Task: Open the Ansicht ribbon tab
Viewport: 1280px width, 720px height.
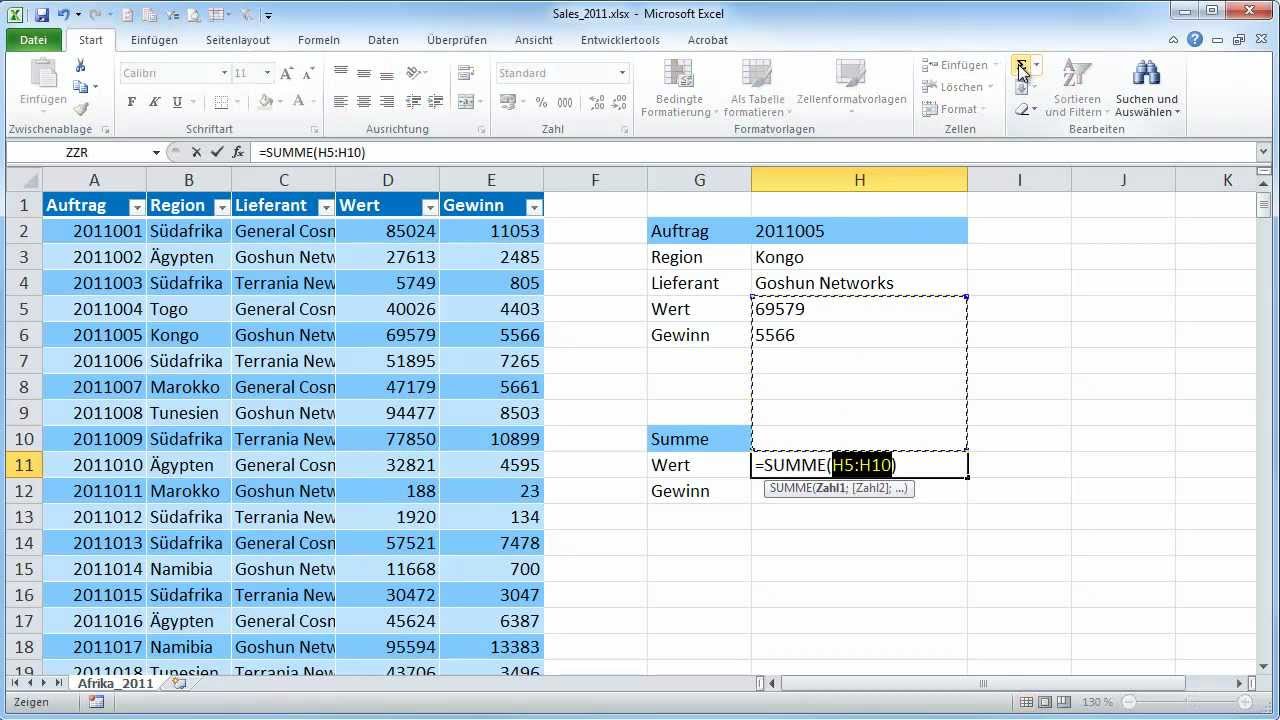Action: coord(534,40)
